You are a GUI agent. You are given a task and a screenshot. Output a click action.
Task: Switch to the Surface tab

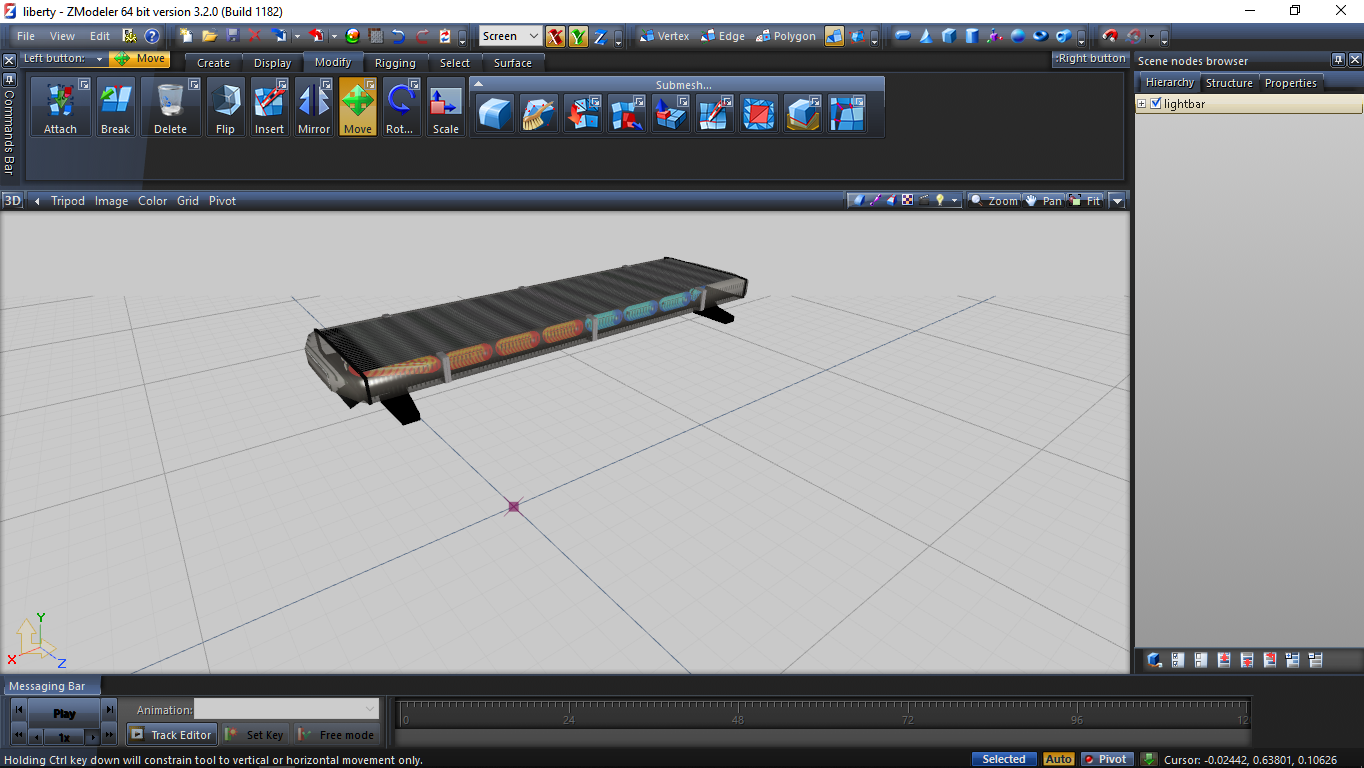tap(513, 63)
